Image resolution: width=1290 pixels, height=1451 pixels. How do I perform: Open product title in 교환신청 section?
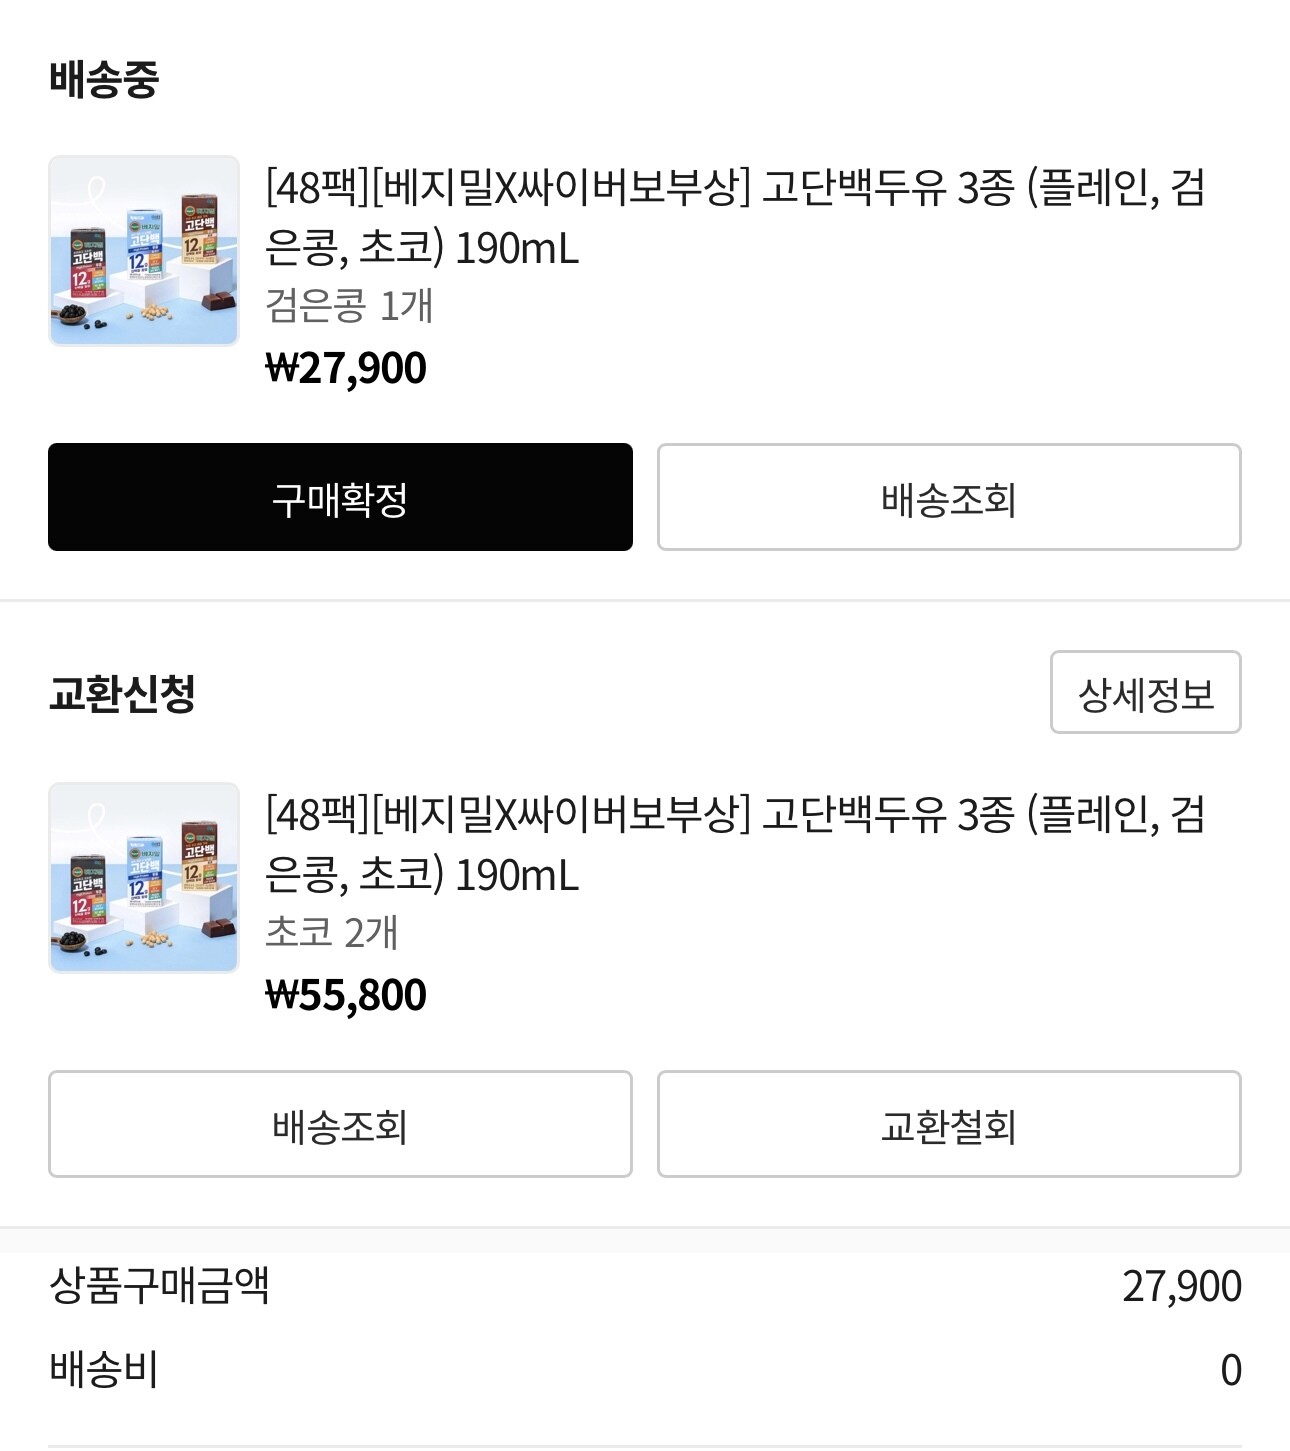[735, 844]
